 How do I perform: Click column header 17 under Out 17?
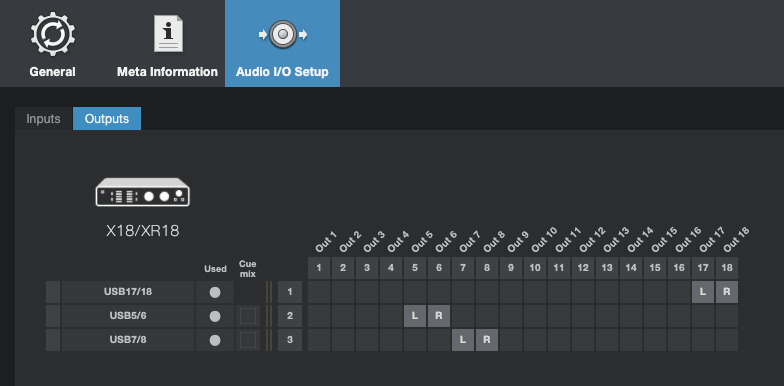click(x=703, y=268)
